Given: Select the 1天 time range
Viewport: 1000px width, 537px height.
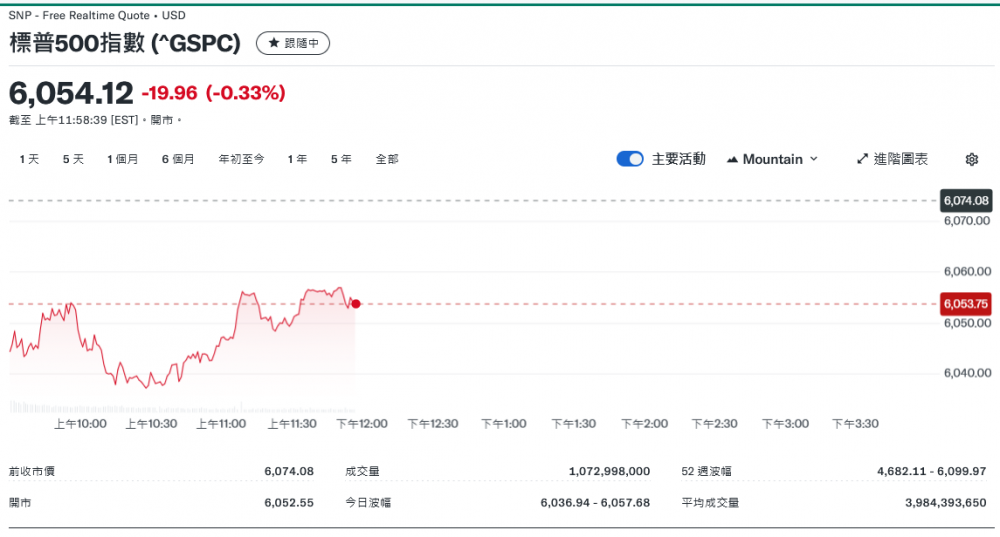Looking at the screenshot, I should (29, 159).
